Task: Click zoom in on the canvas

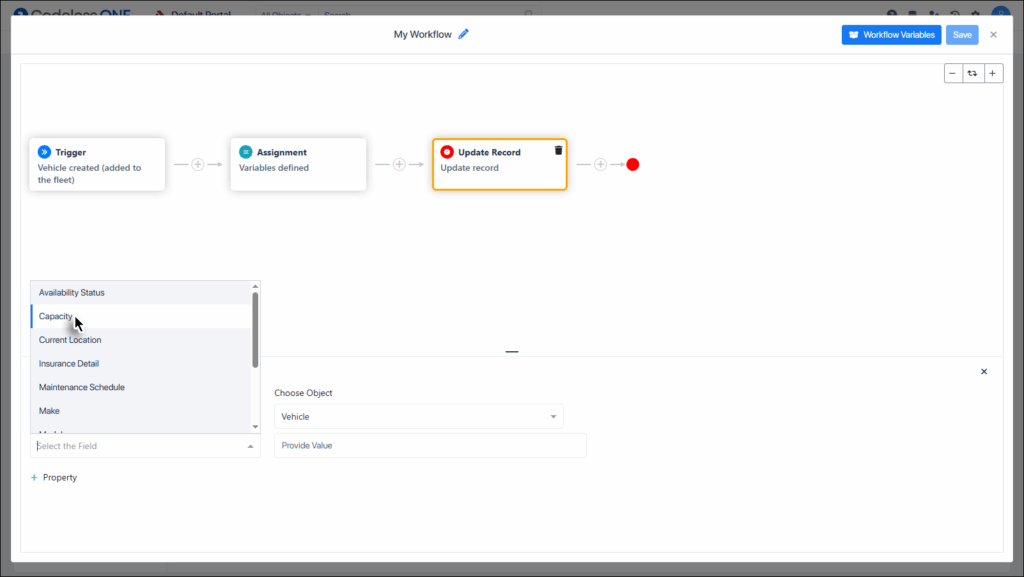Action: click(x=992, y=72)
